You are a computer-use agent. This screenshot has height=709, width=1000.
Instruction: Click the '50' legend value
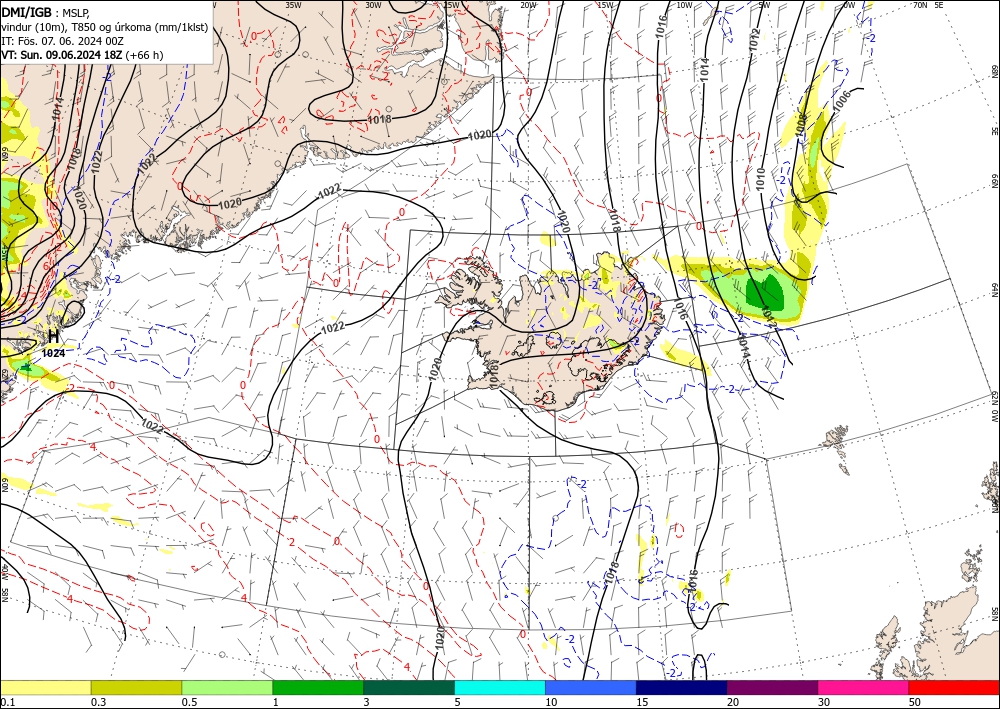(x=915, y=702)
